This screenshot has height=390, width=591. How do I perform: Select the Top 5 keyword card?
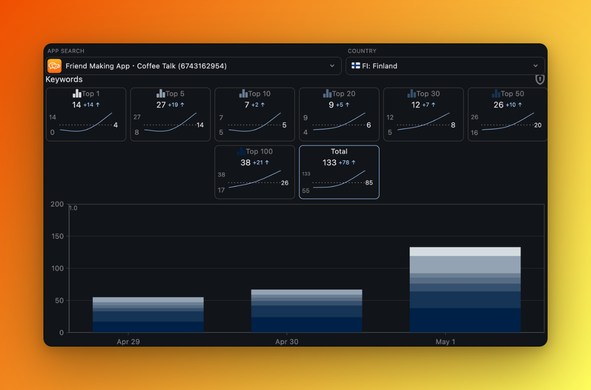click(170, 115)
